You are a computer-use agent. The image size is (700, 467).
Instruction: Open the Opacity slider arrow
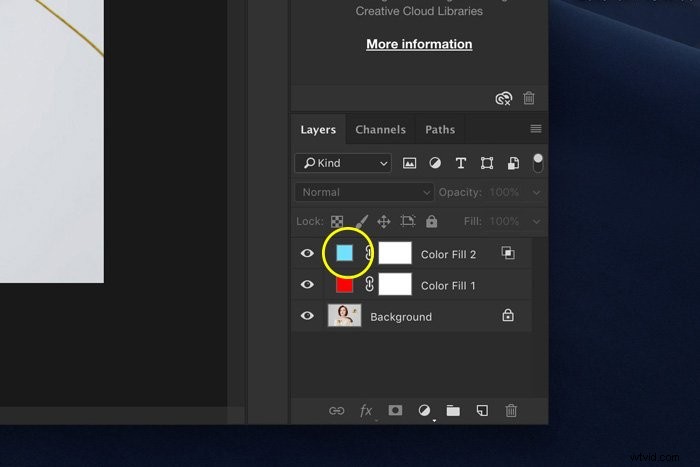536,193
